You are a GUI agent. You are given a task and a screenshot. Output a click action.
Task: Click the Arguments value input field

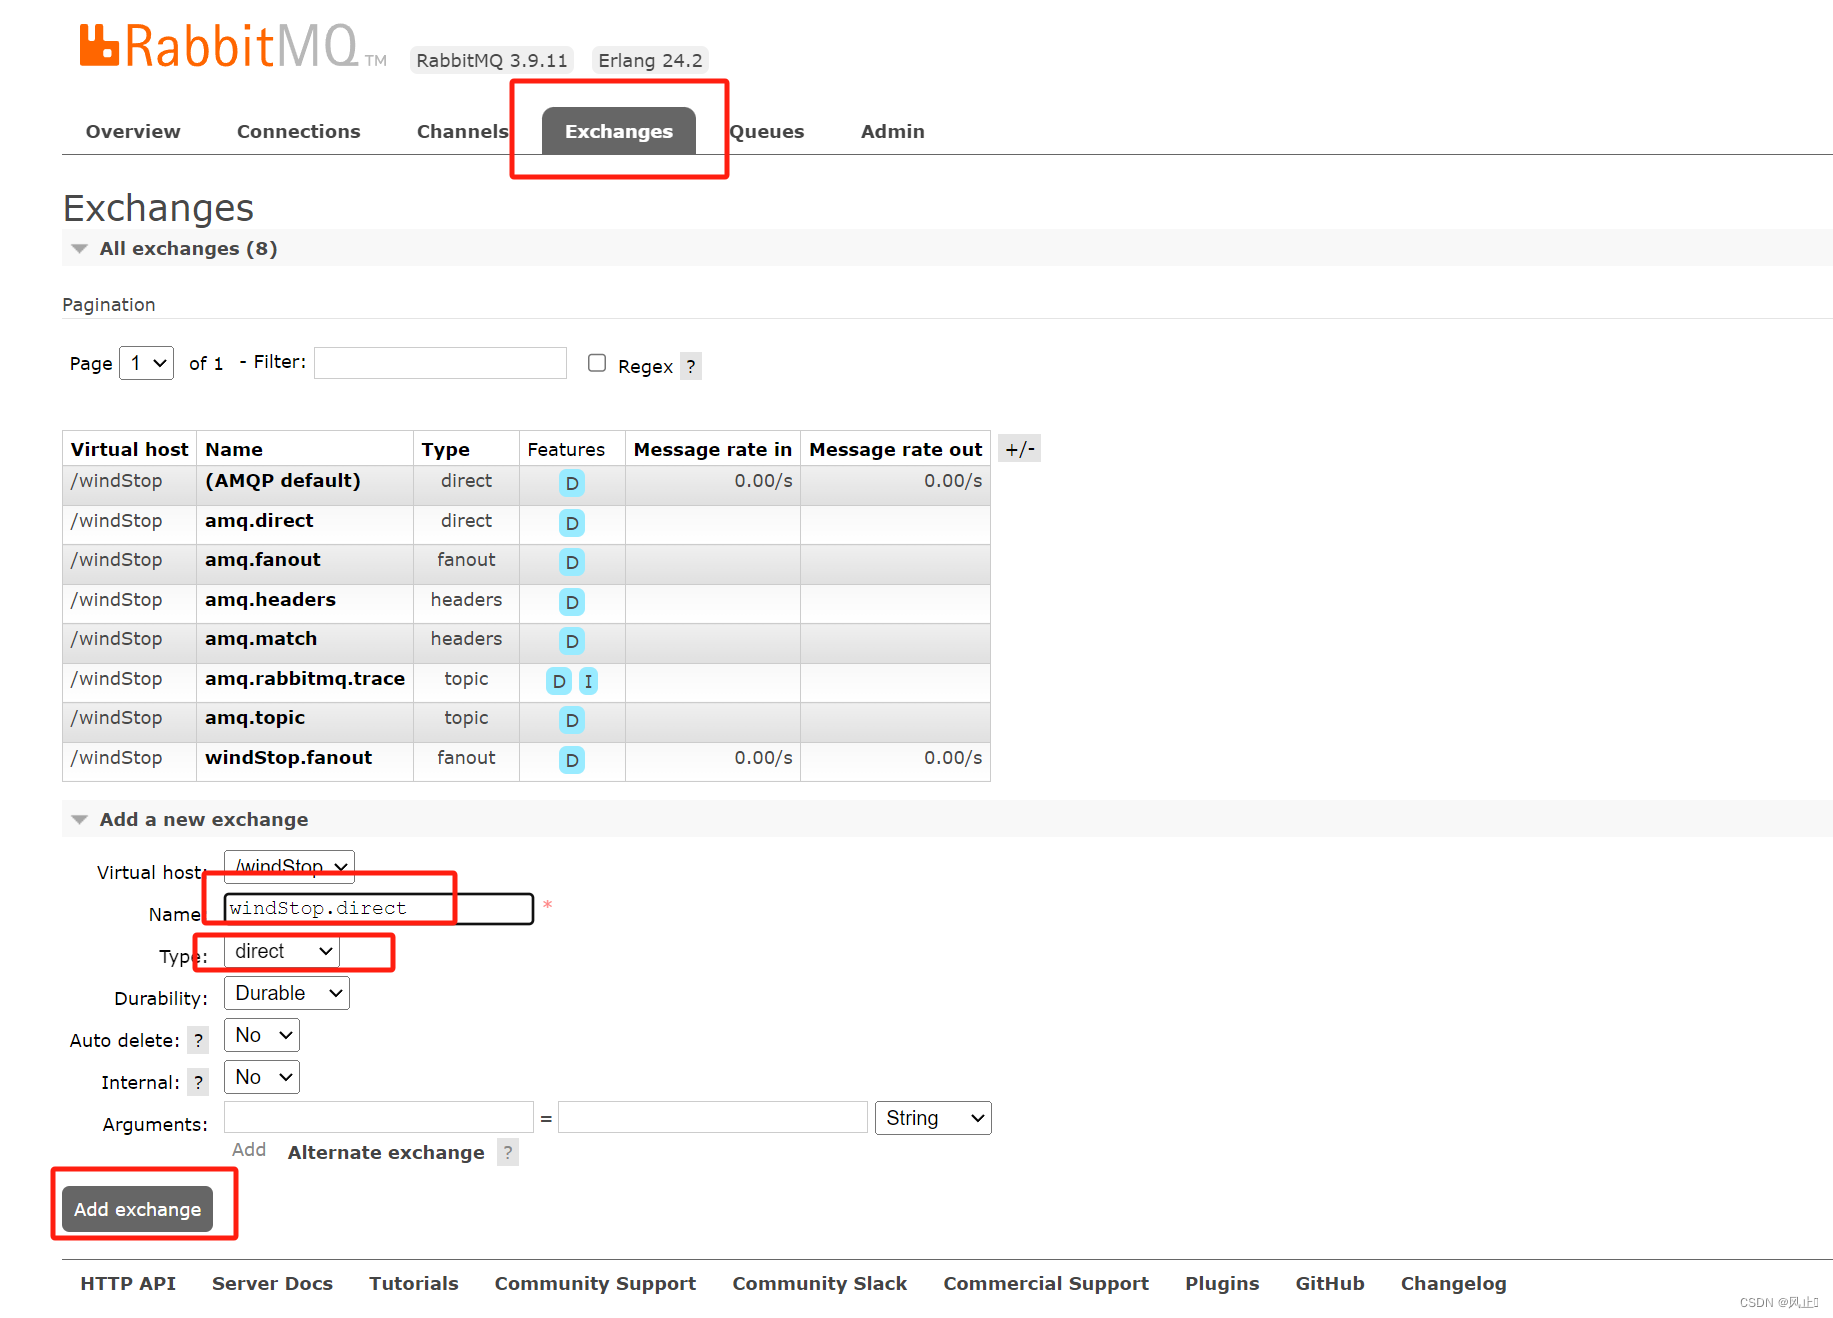(x=713, y=1117)
